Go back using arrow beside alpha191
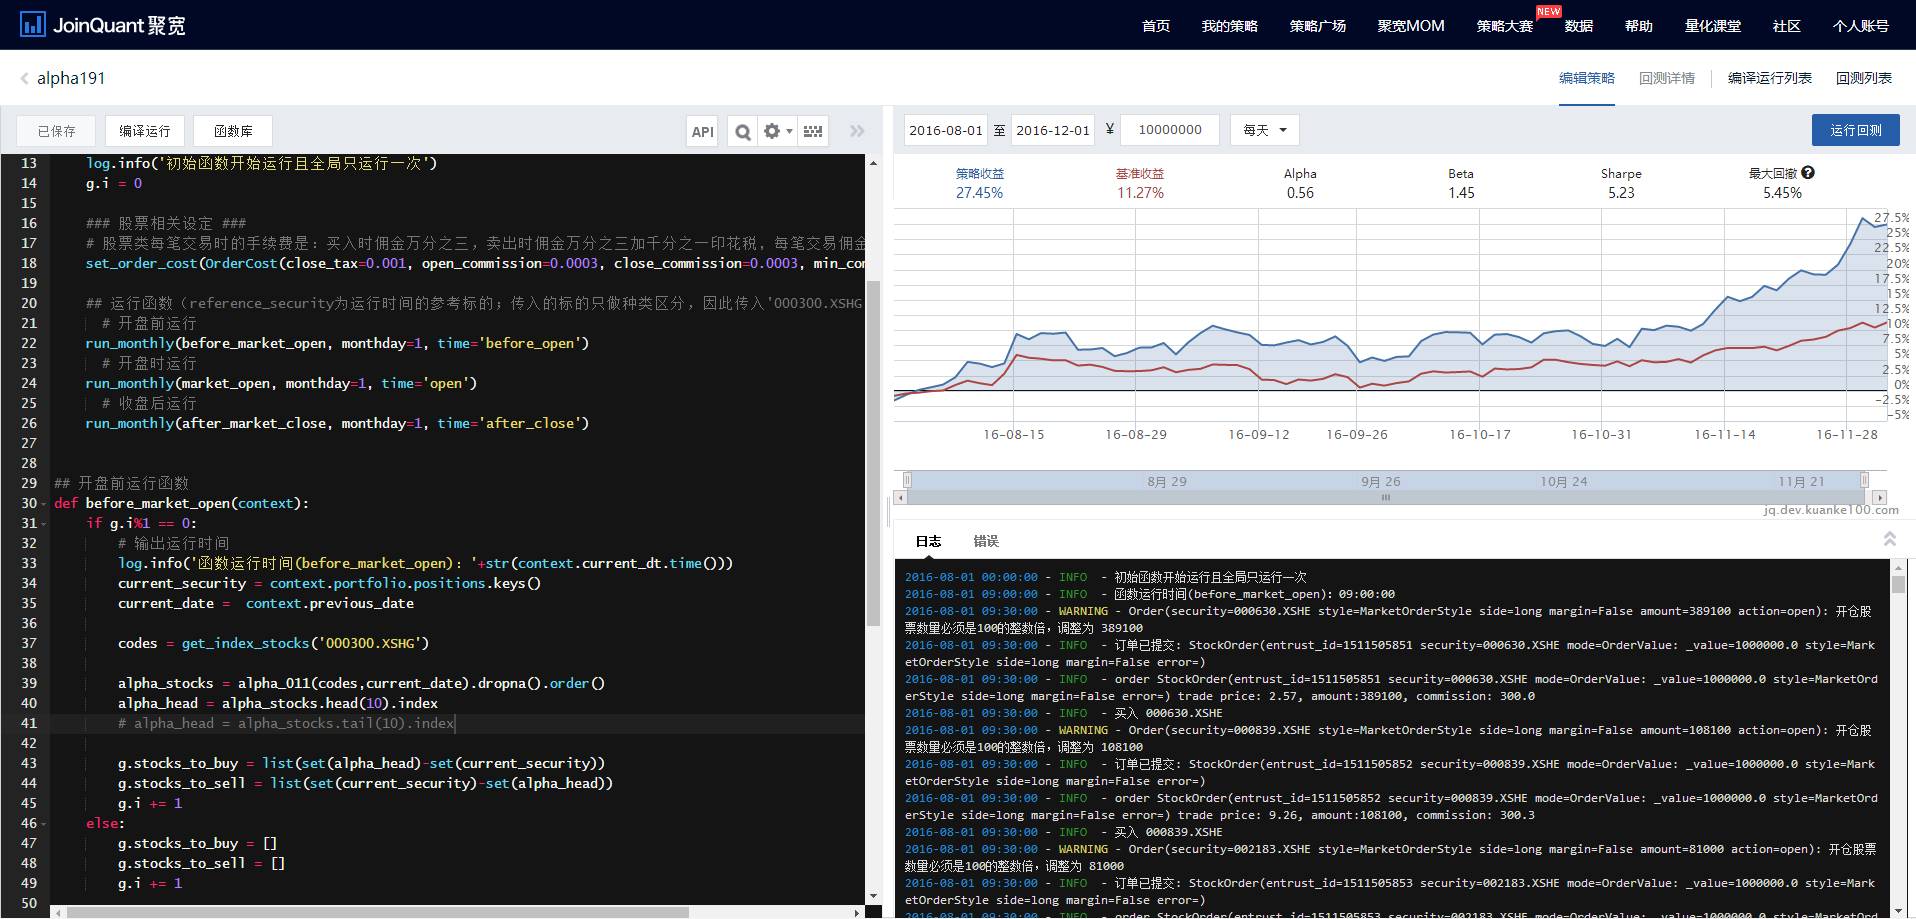Viewport: 1916px width, 919px height. (x=24, y=78)
